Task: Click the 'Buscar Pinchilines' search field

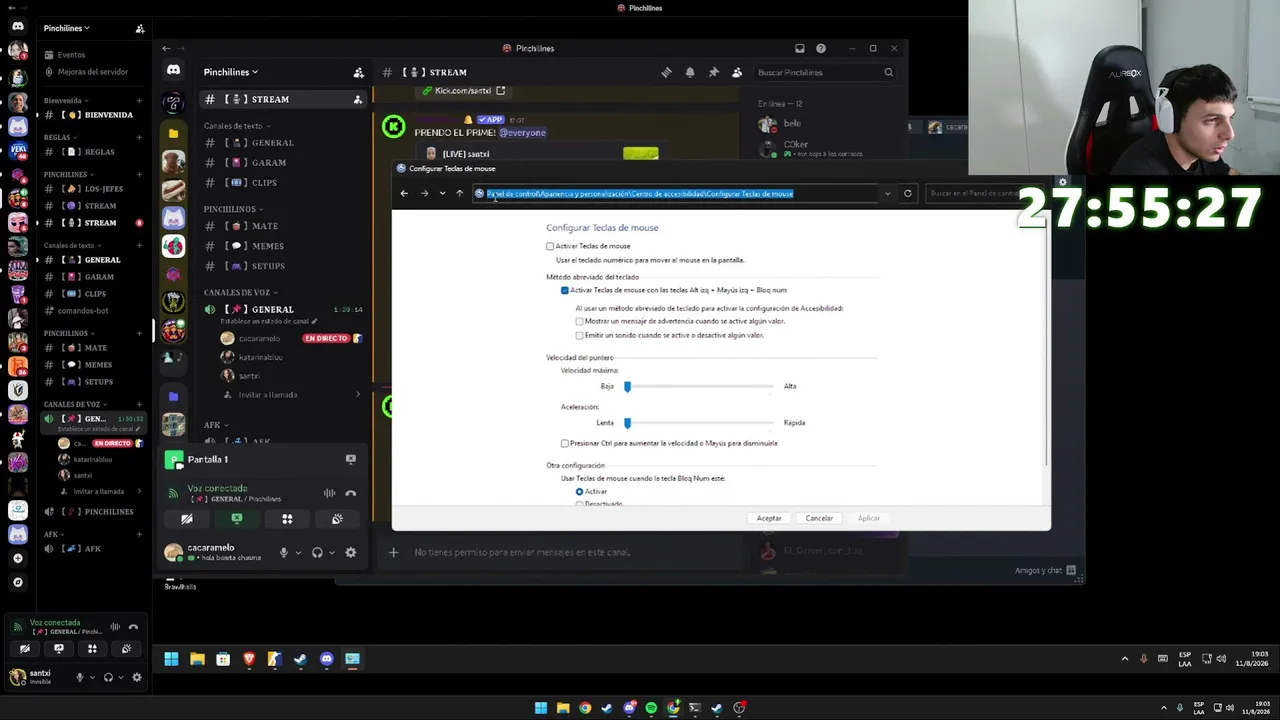Action: pos(825,72)
